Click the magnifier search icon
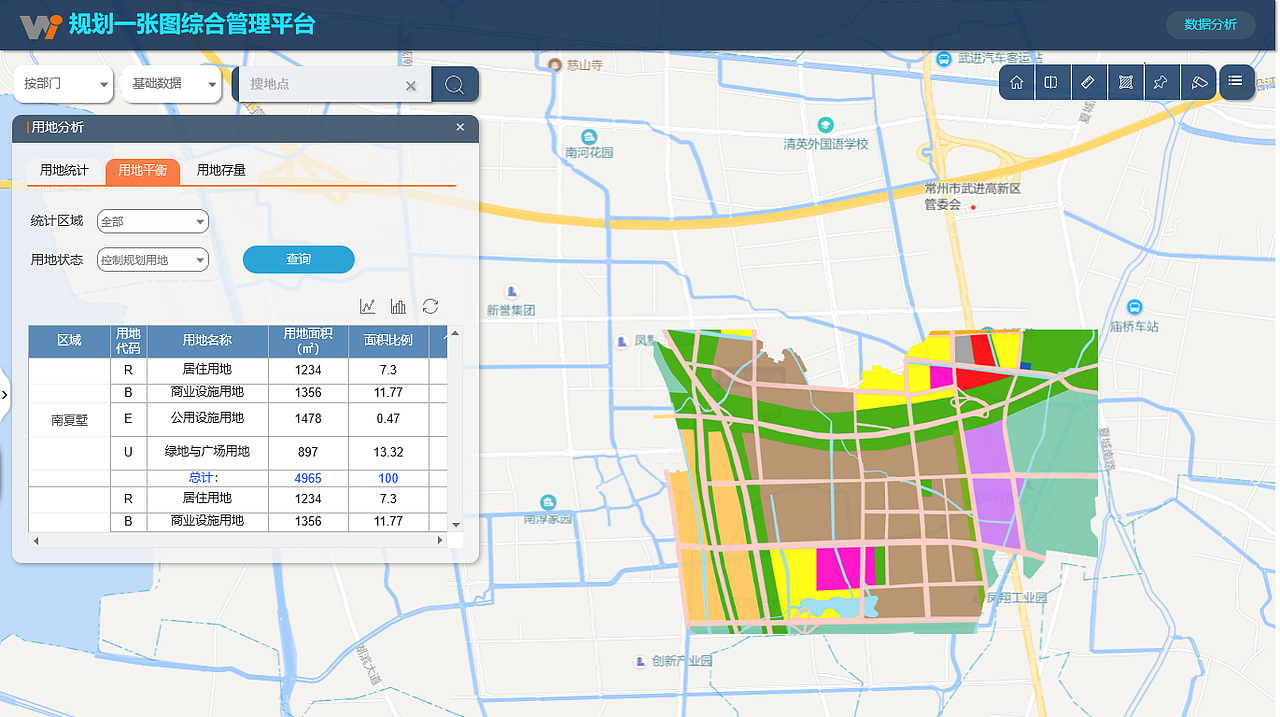Screen dimensions: 1280x717 coord(455,85)
